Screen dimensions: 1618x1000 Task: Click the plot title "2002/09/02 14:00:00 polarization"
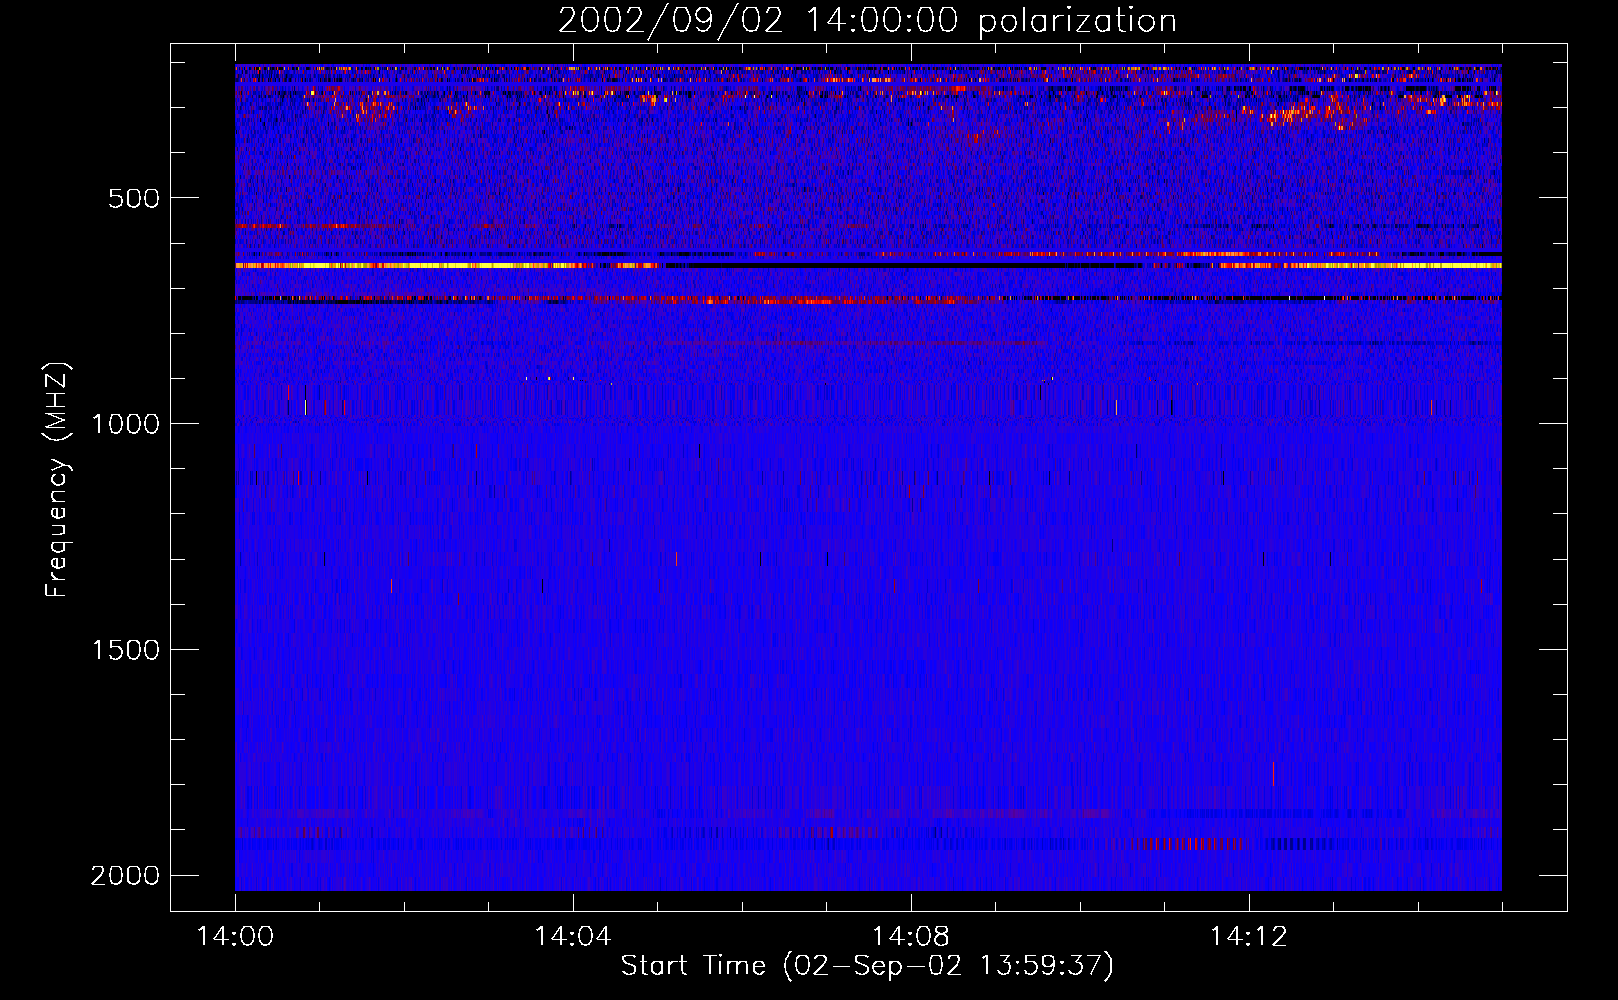[867, 21]
